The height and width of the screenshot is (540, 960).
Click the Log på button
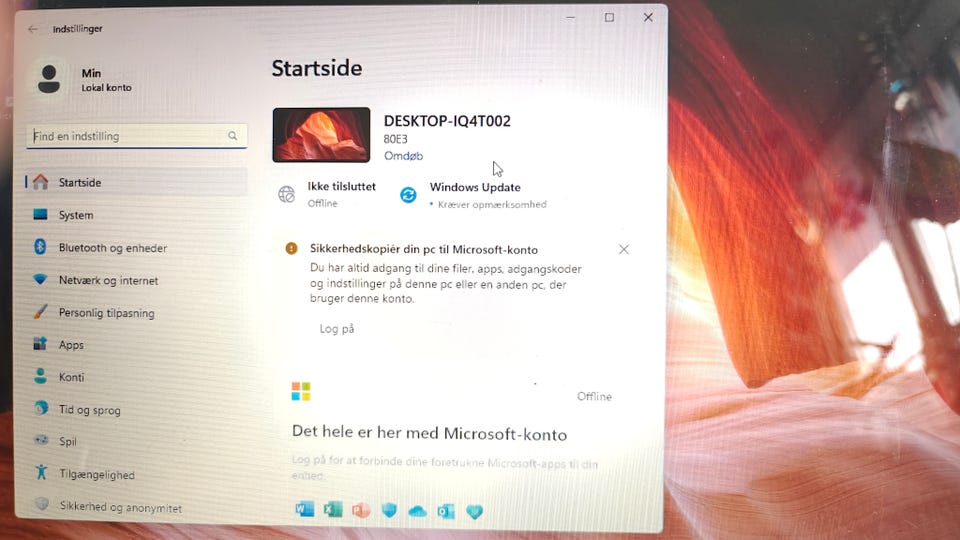[337, 329]
